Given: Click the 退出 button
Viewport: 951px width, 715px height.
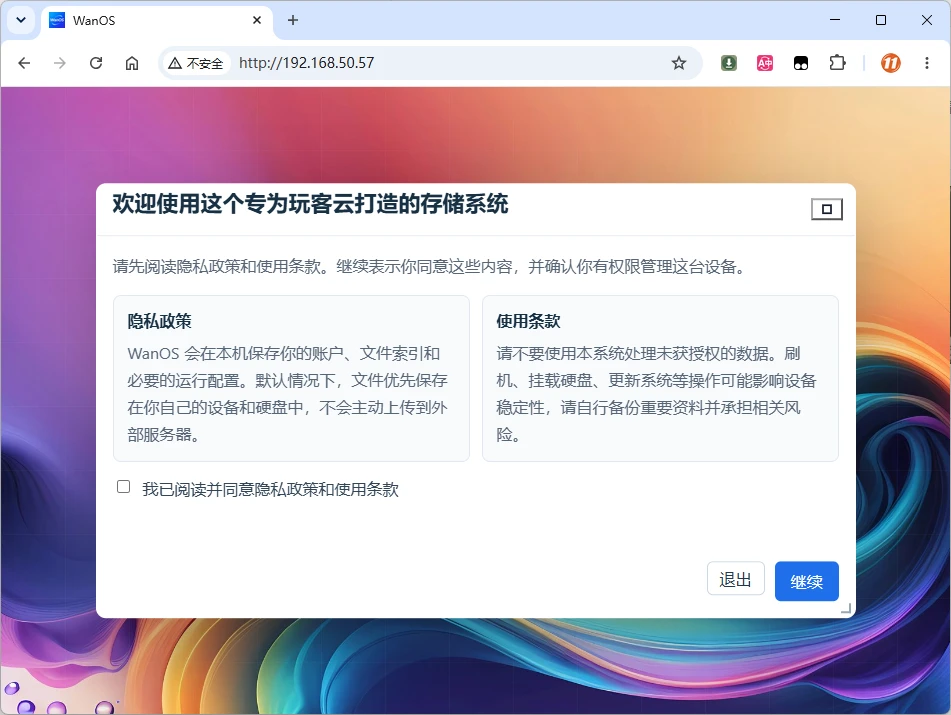Looking at the screenshot, I should click(735, 579).
